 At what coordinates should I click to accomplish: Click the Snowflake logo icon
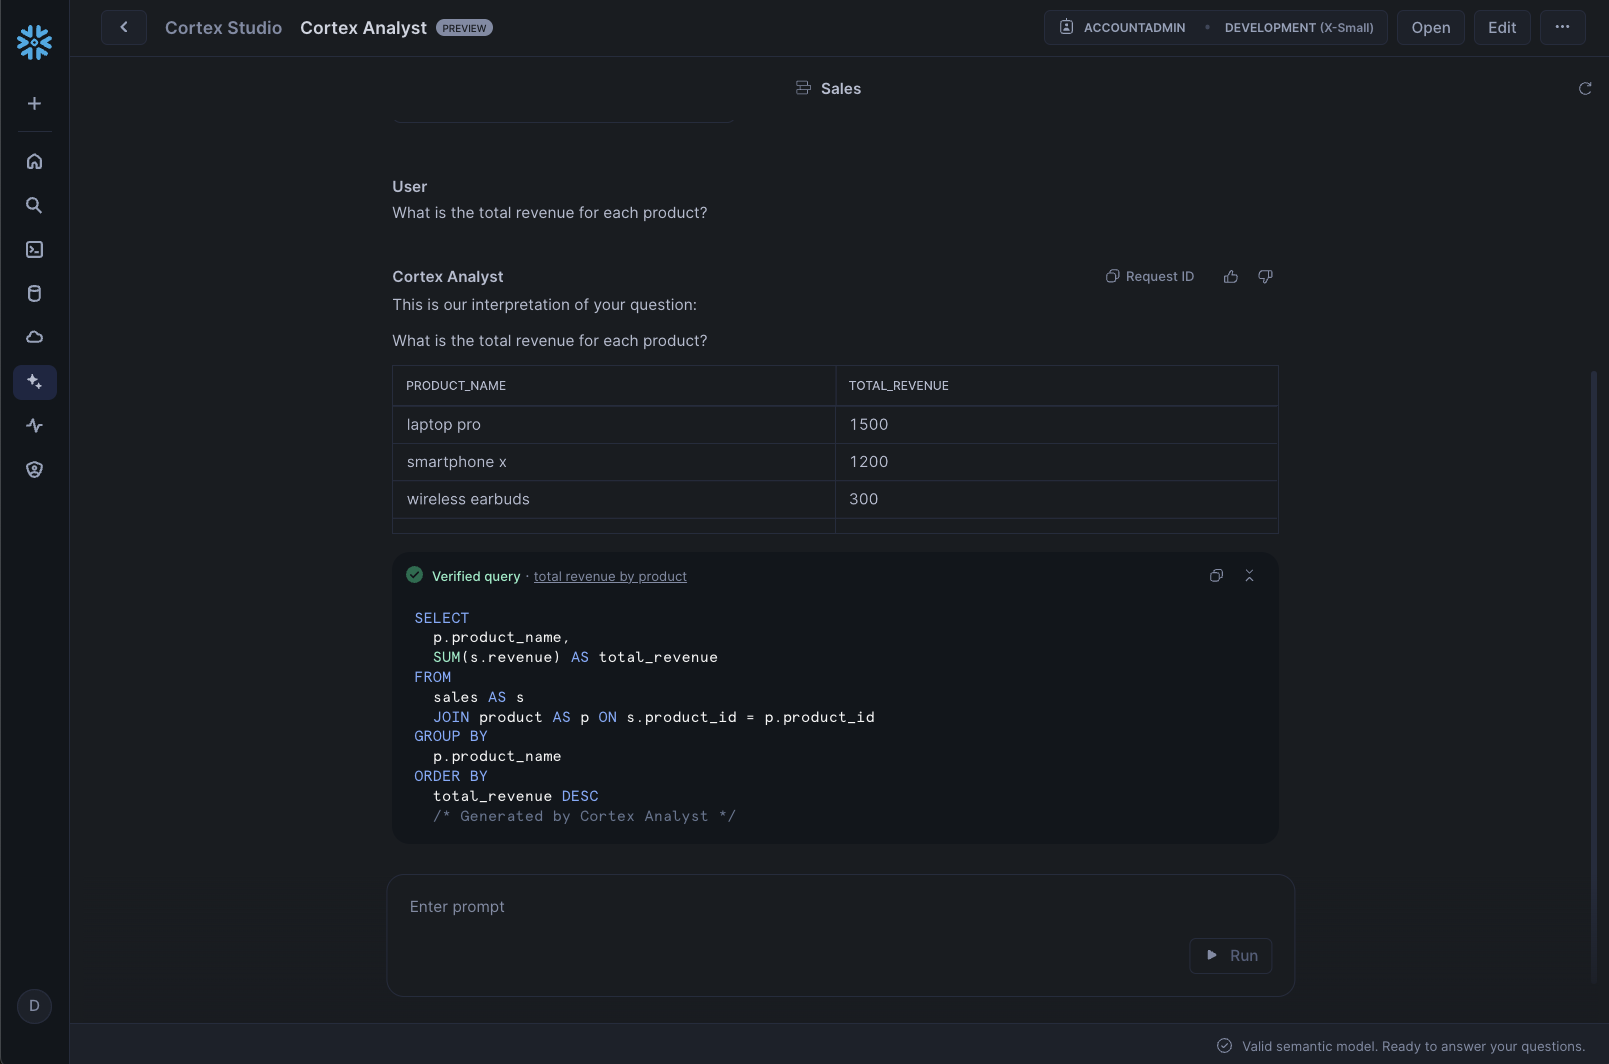[34, 42]
